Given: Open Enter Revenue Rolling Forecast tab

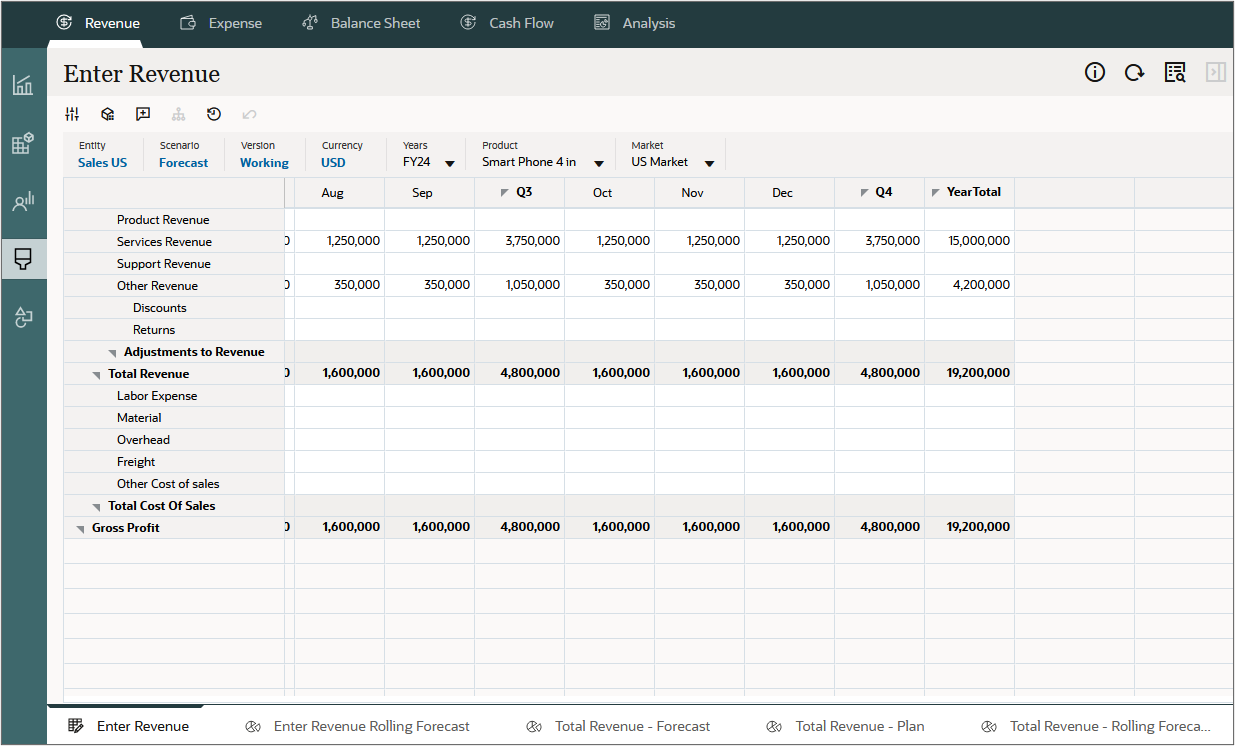Looking at the screenshot, I should pyautogui.click(x=358, y=726).
